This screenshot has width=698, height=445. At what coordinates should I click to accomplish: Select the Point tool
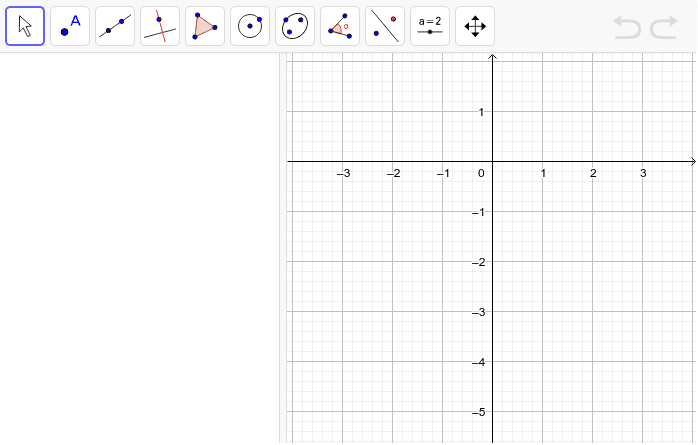click(70, 26)
